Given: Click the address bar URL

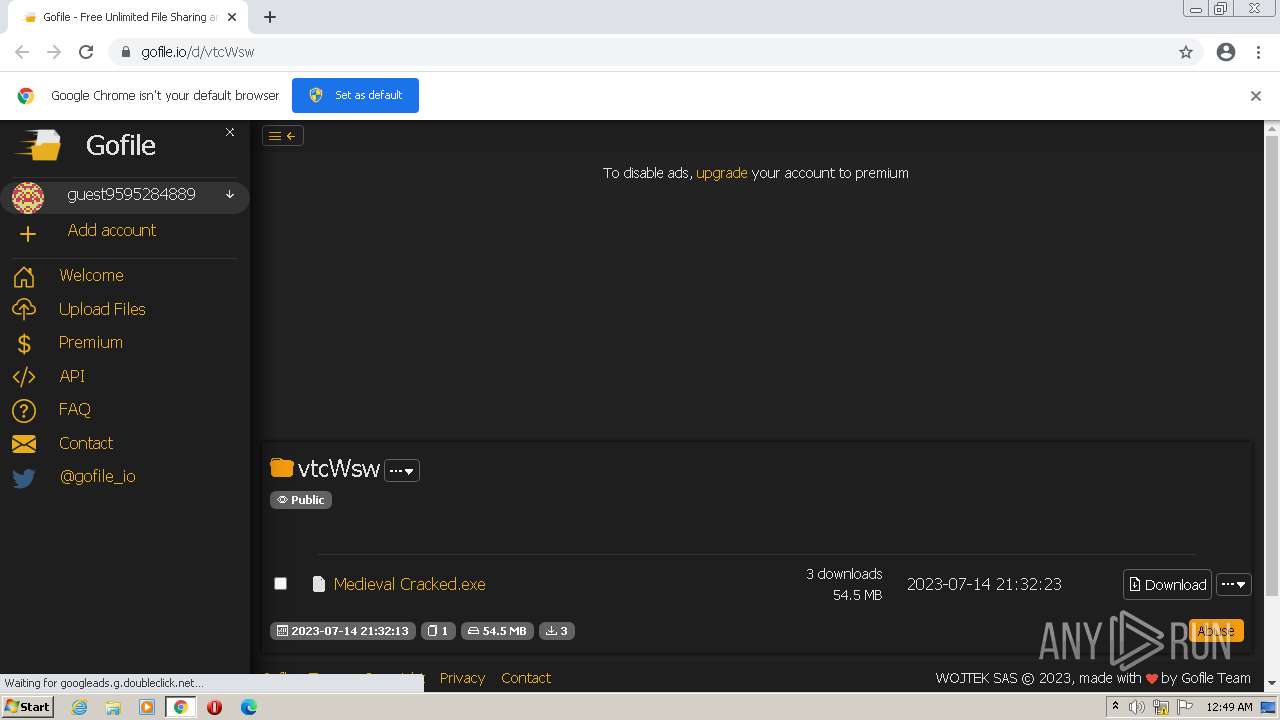Looking at the screenshot, I should click(198, 52).
